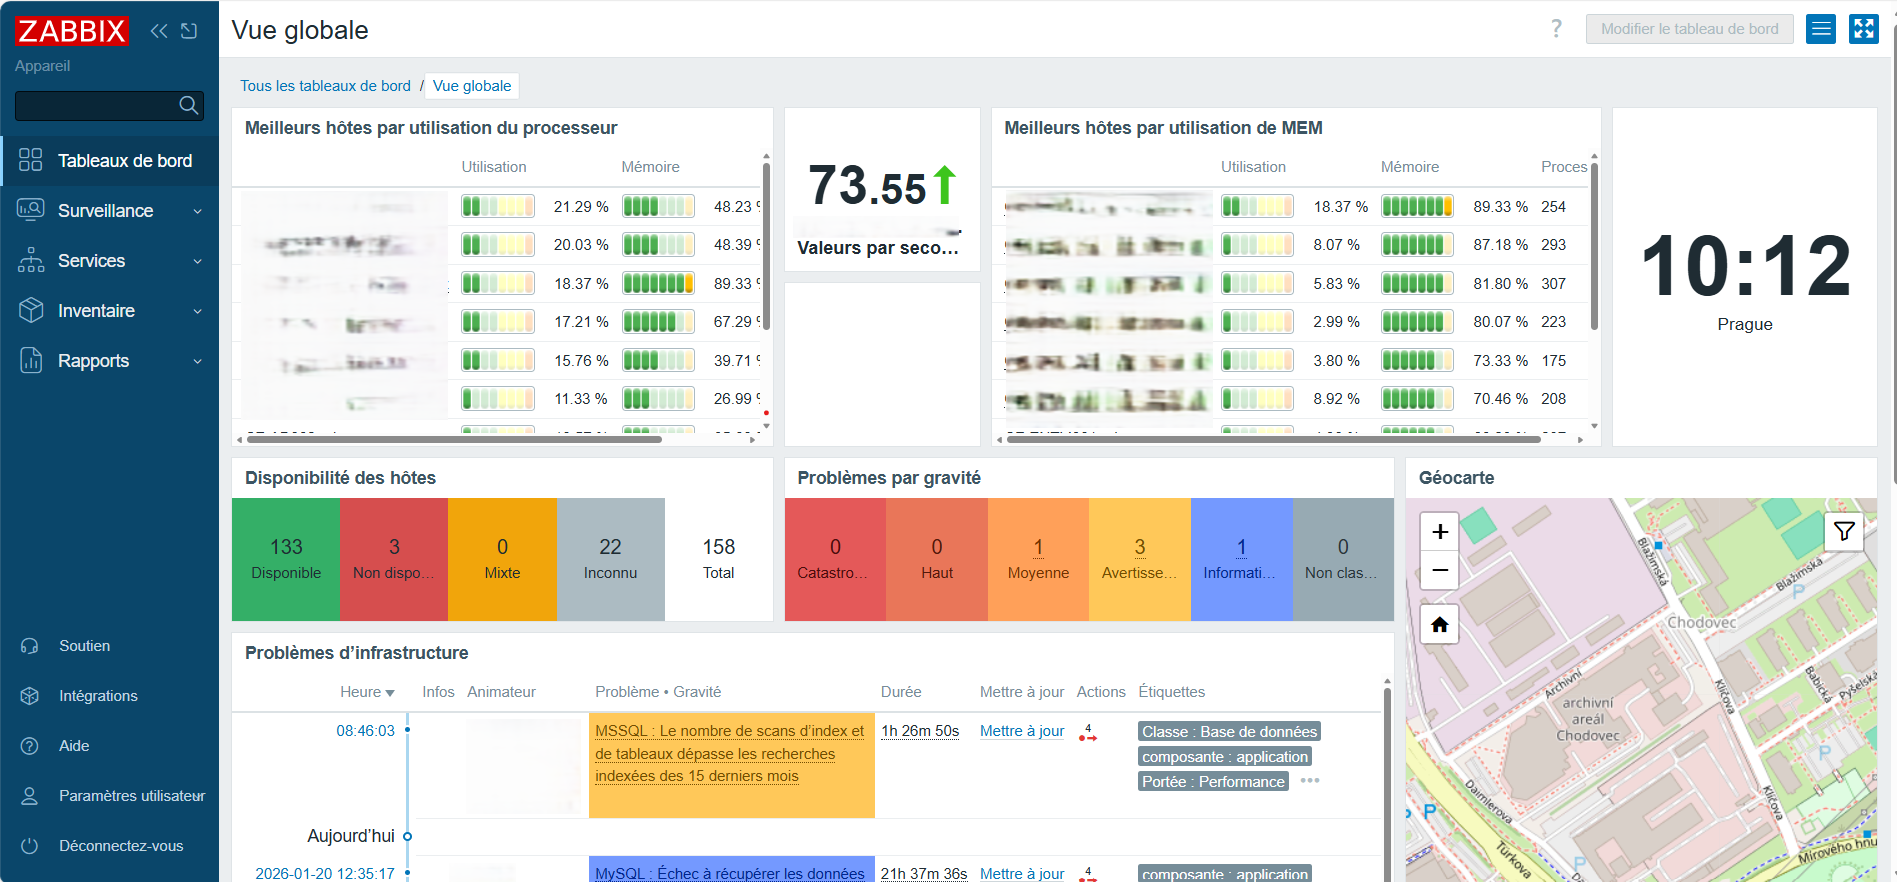Zoom in on the Géocarte map

tap(1439, 532)
